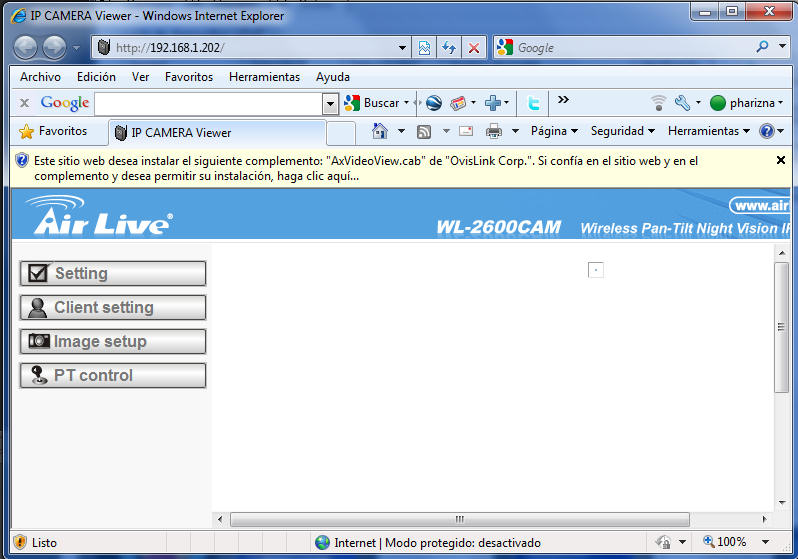Open the Herramientas menu in menu bar
Viewport: 798px width, 559px height.
tap(264, 77)
